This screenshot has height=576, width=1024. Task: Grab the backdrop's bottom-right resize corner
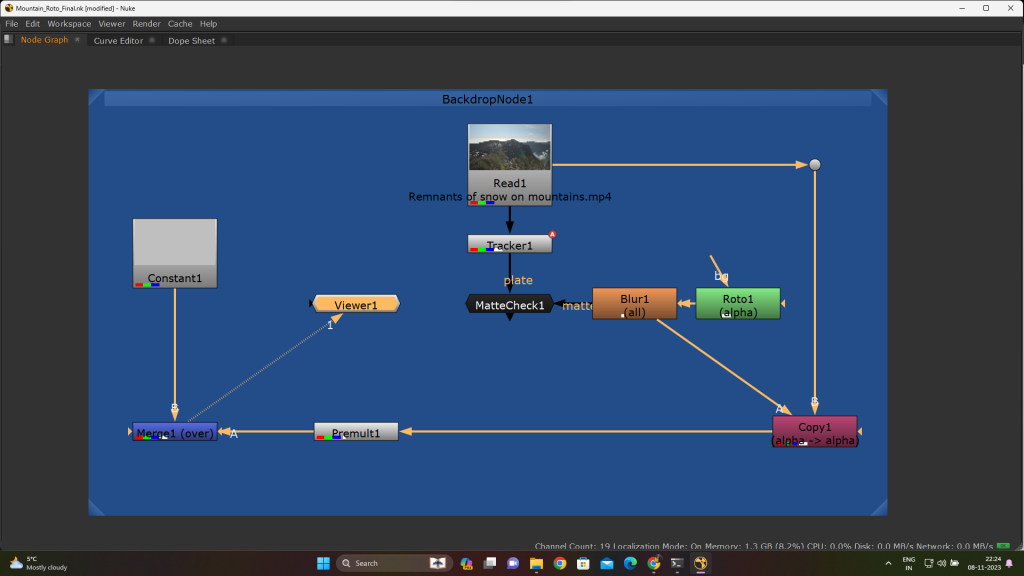click(880, 508)
